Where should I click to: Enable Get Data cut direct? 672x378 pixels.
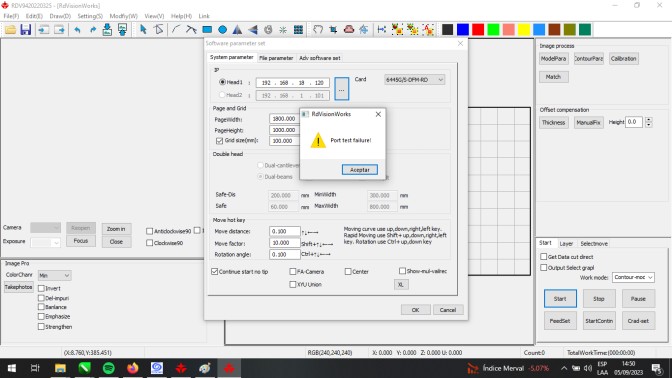(x=543, y=257)
